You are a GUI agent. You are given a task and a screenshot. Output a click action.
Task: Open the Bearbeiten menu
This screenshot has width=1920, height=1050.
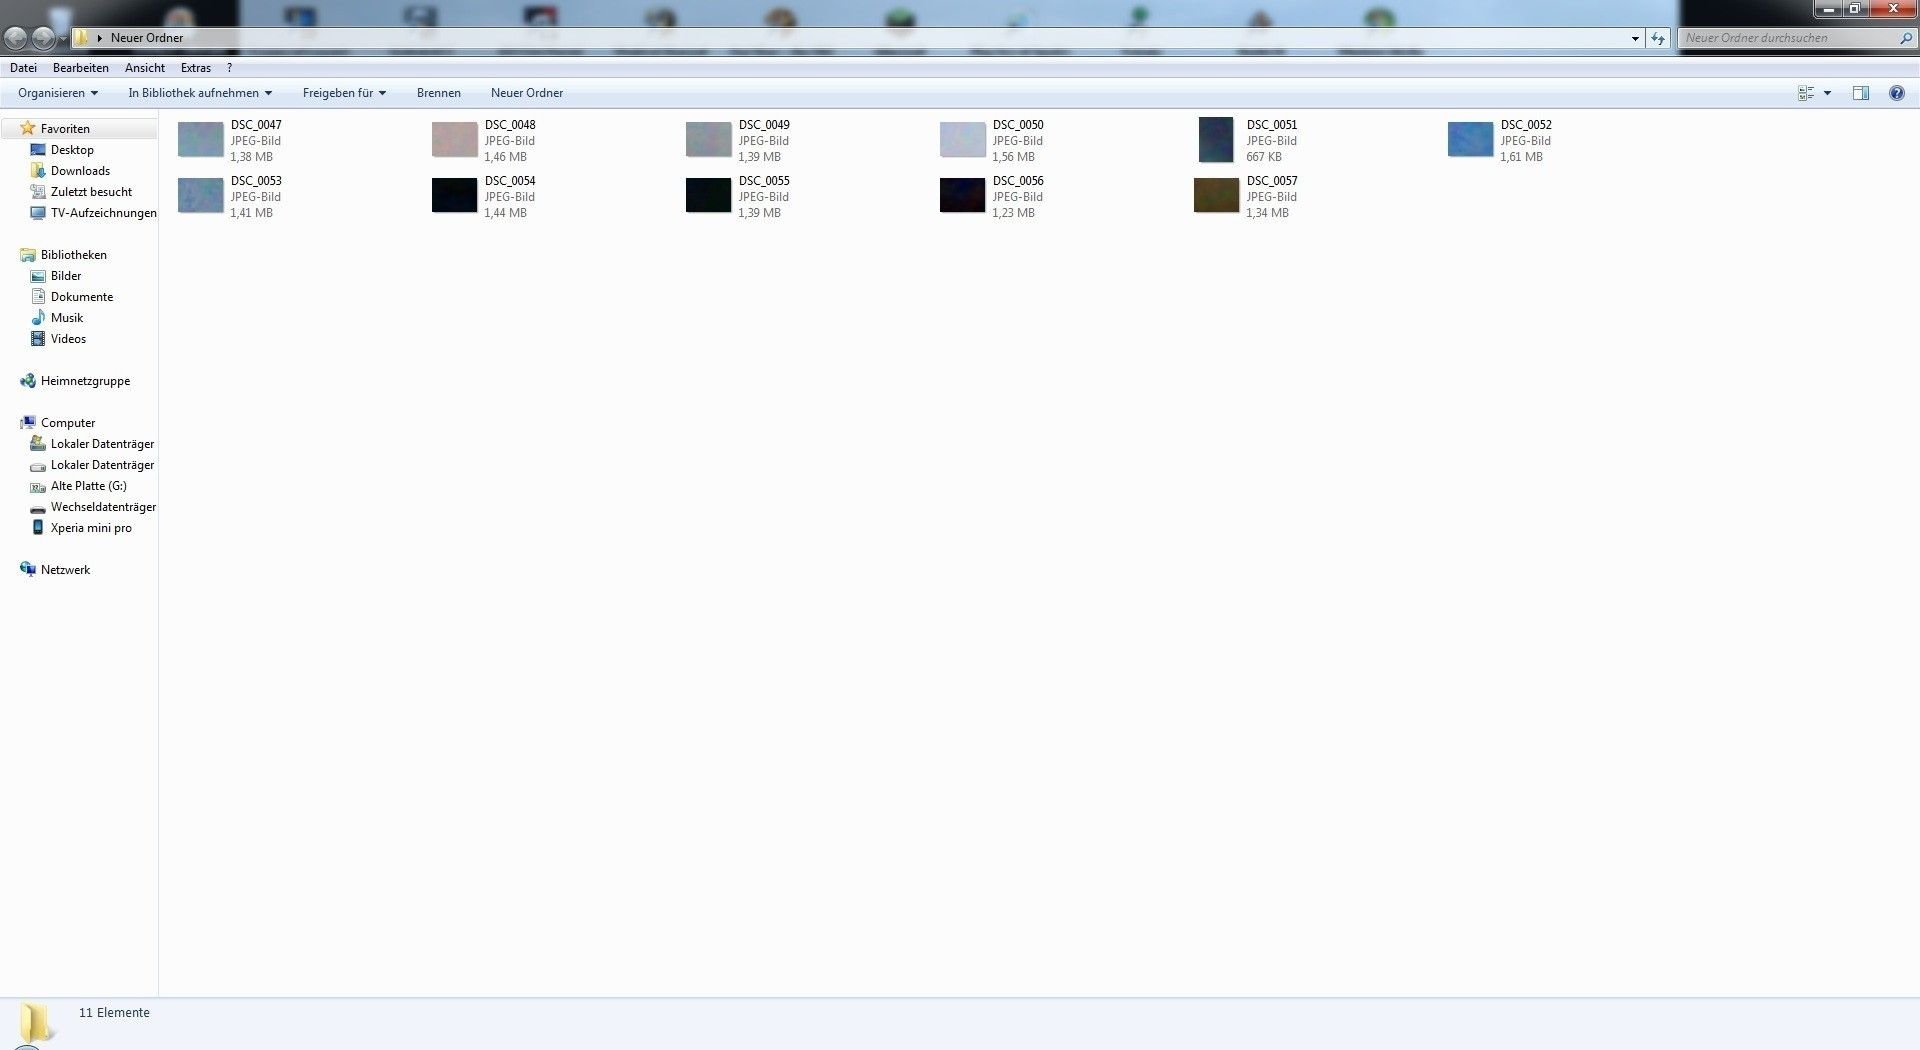pos(81,68)
